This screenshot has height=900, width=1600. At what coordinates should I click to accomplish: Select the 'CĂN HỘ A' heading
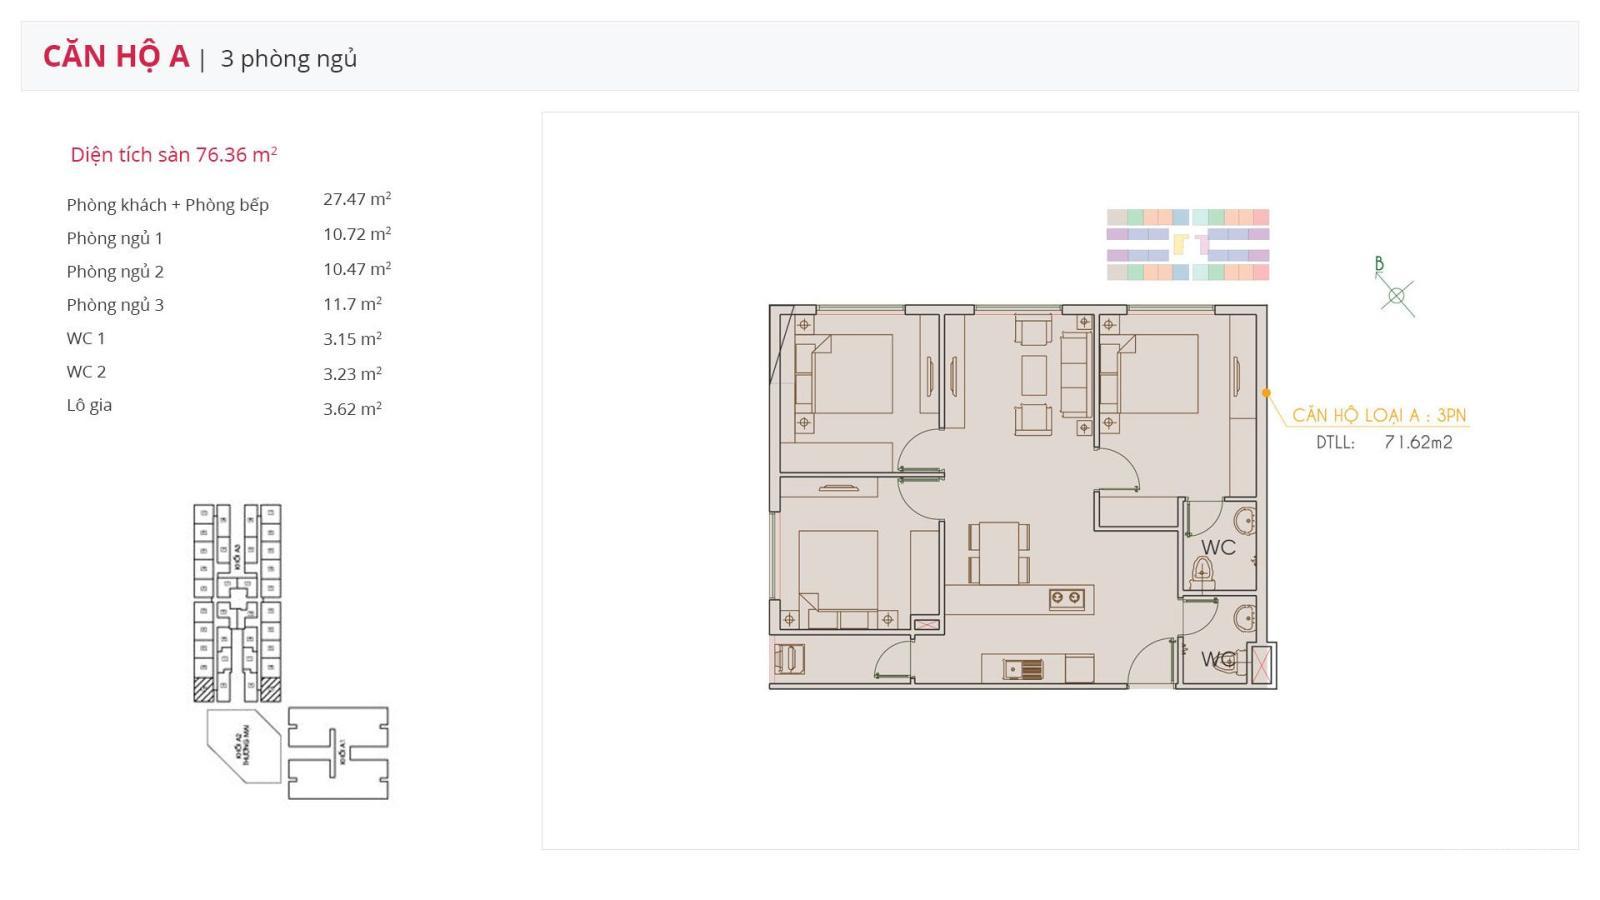click(116, 57)
